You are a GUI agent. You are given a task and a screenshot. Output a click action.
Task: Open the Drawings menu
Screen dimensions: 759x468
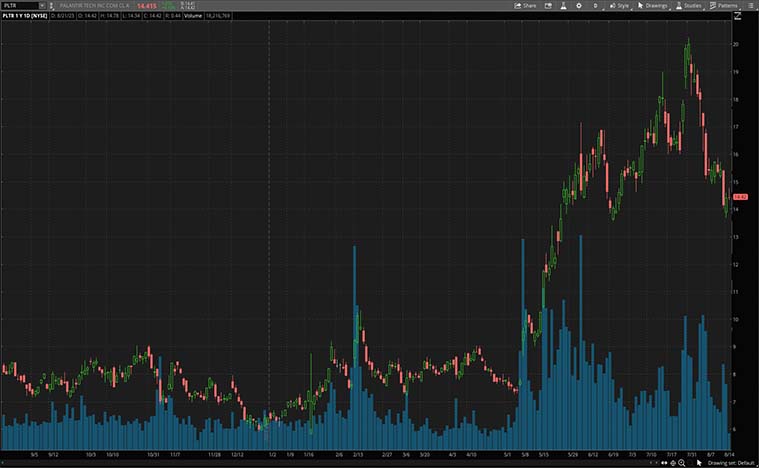[653, 6]
